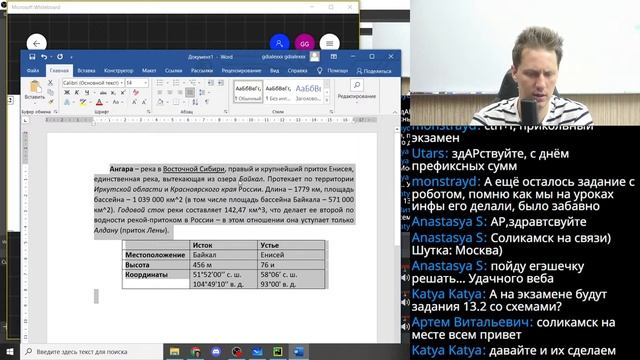
Task: Decrease font size with the shrink icon
Action: coord(144,102)
